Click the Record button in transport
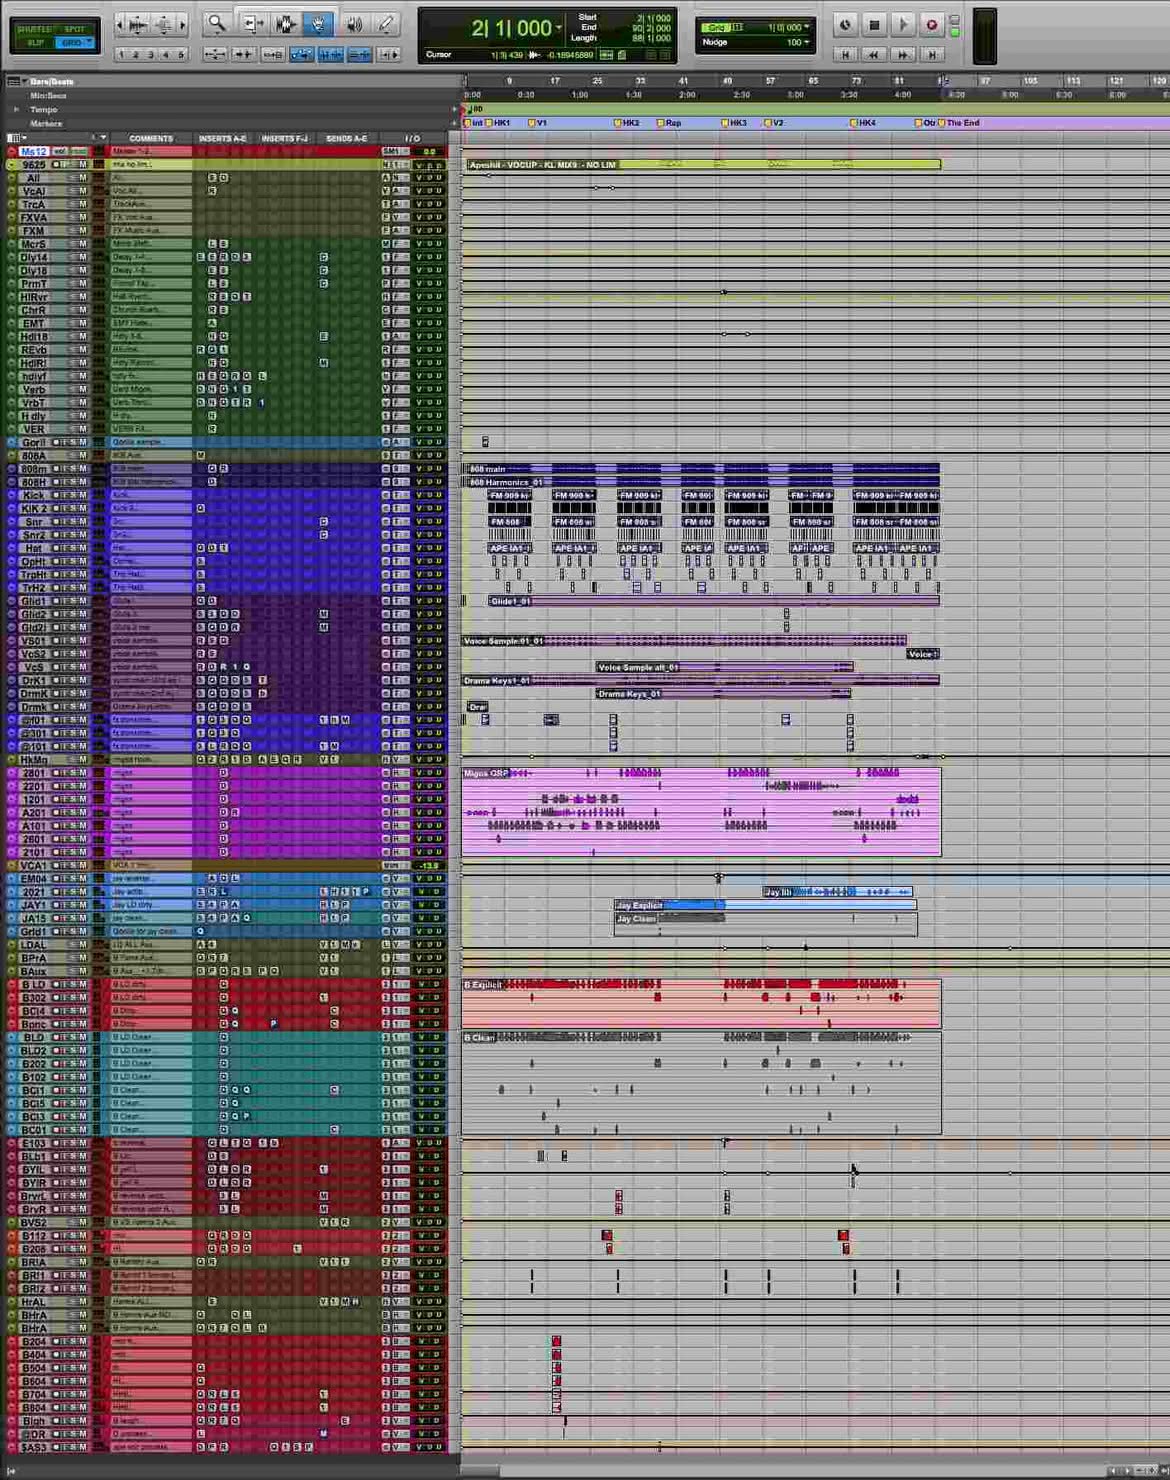 (x=931, y=25)
